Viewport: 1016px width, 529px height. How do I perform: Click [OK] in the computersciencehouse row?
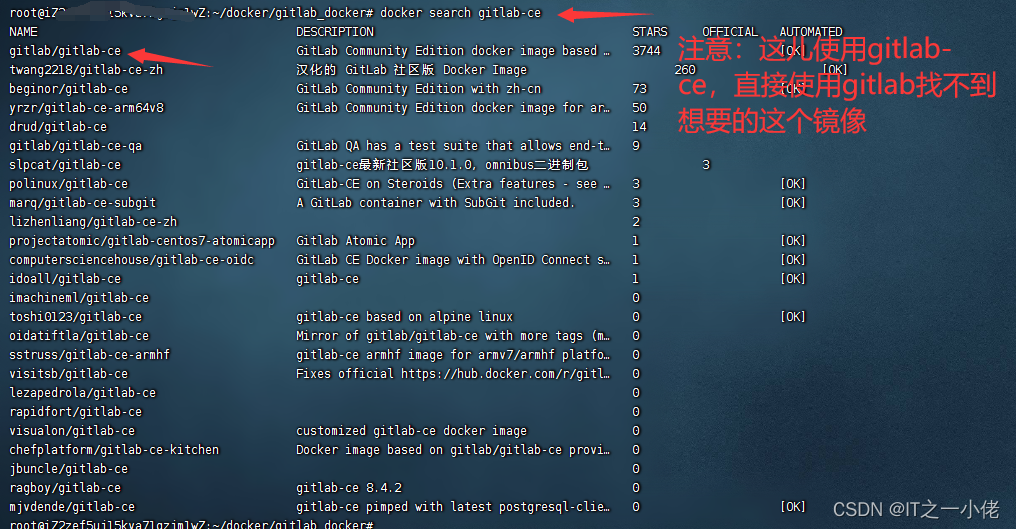click(x=793, y=259)
